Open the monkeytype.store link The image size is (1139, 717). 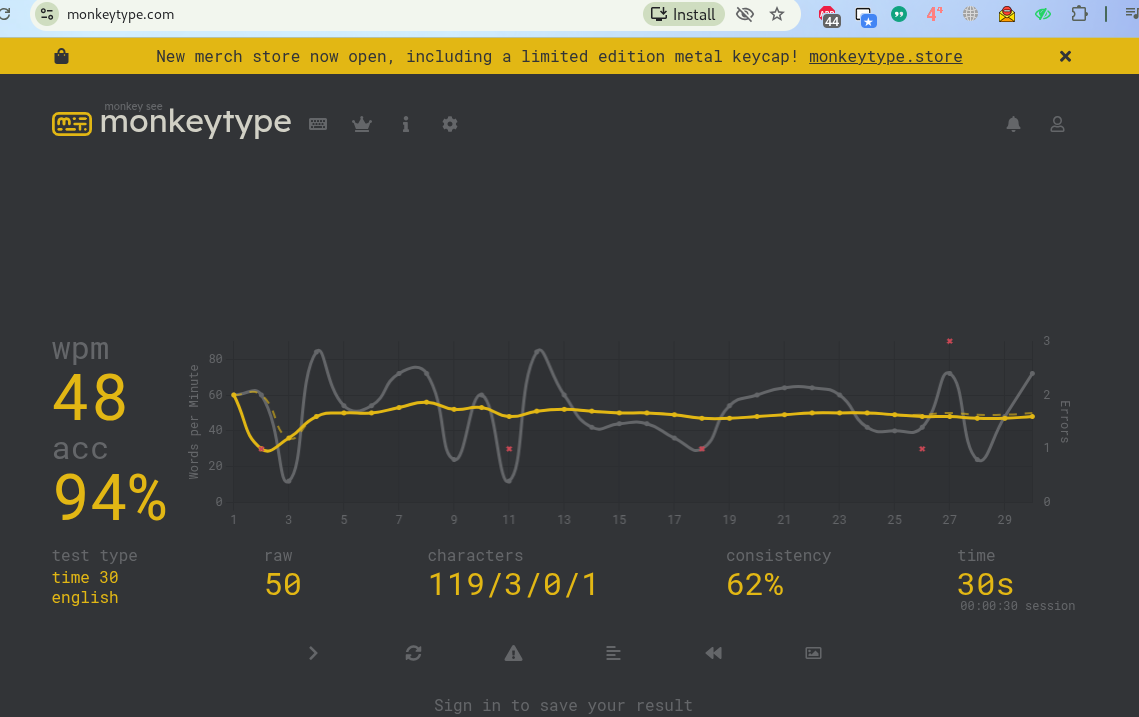(x=885, y=57)
